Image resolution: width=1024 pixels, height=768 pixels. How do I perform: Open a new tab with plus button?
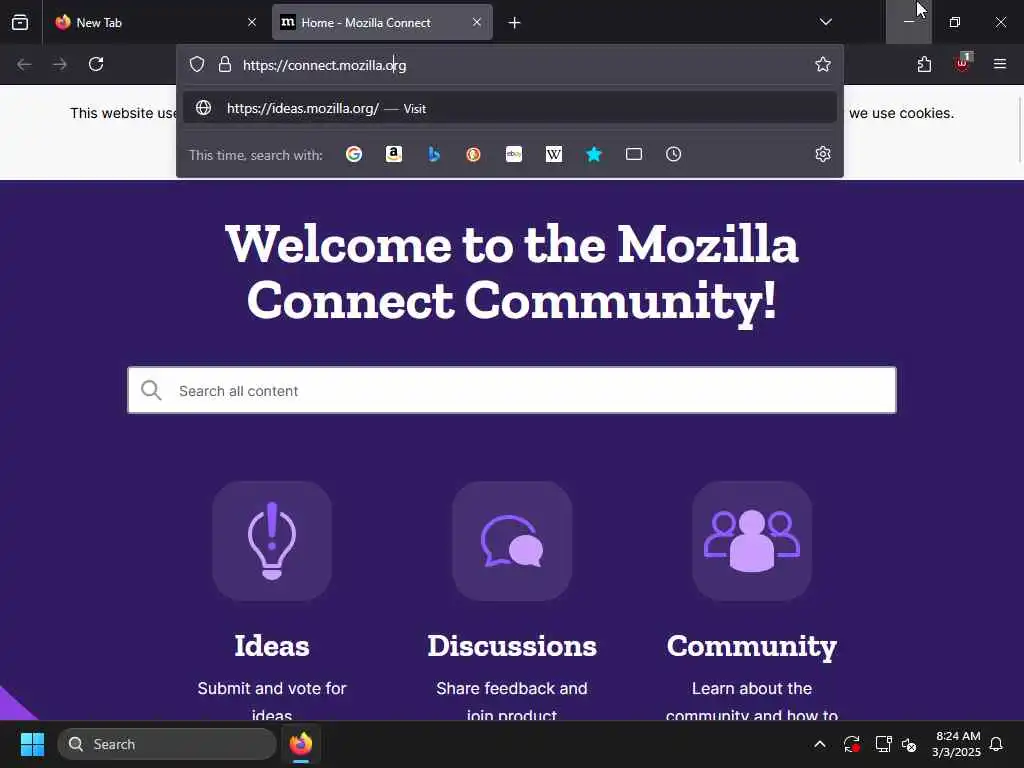(515, 22)
